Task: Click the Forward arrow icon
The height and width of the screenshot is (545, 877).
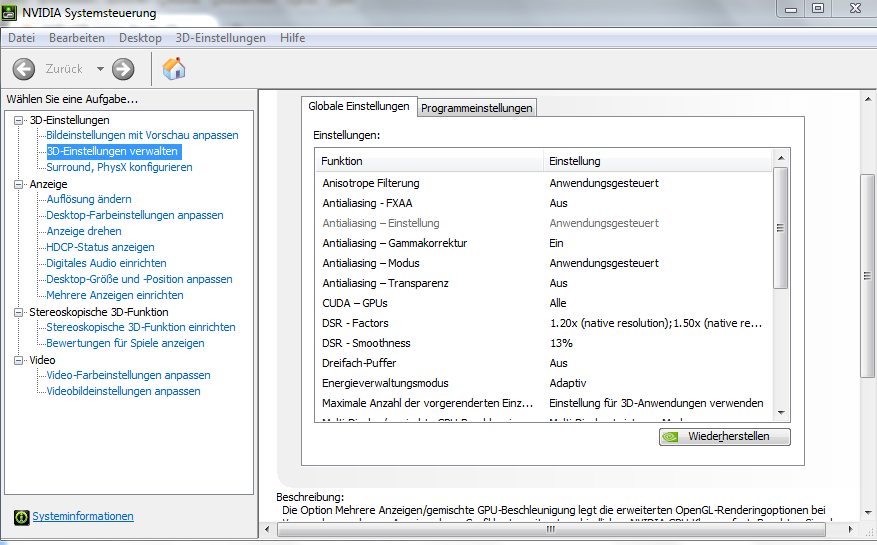Action: click(x=123, y=69)
